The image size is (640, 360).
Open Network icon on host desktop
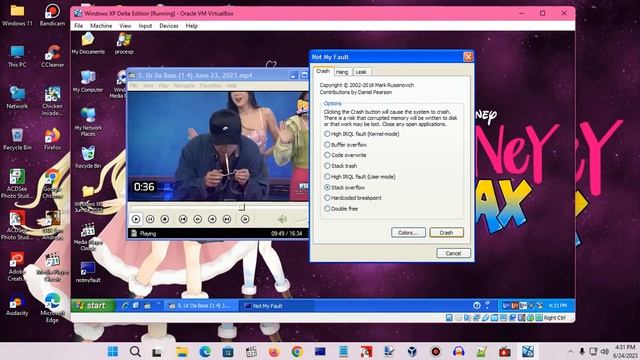click(17, 98)
